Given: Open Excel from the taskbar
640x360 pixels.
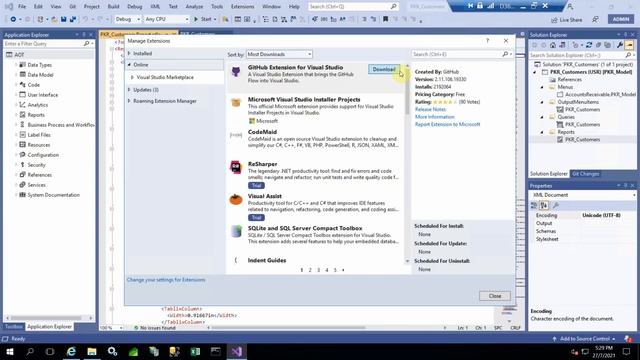Looking at the screenshot, I should 195,351.
